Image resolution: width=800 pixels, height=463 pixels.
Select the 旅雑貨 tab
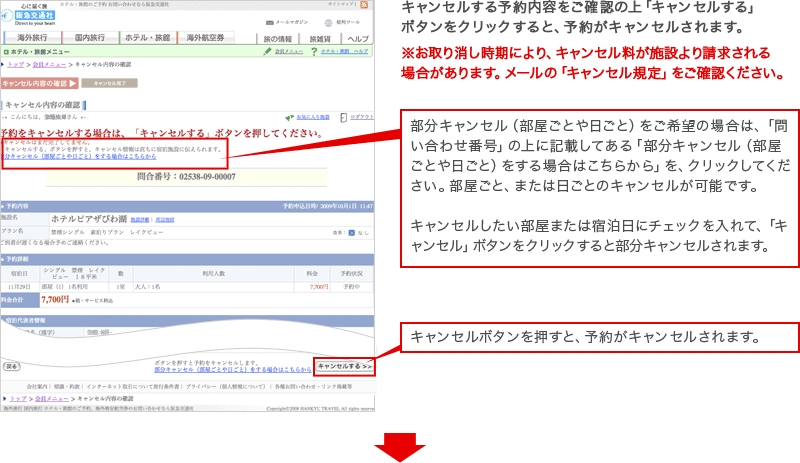[320, 39]
